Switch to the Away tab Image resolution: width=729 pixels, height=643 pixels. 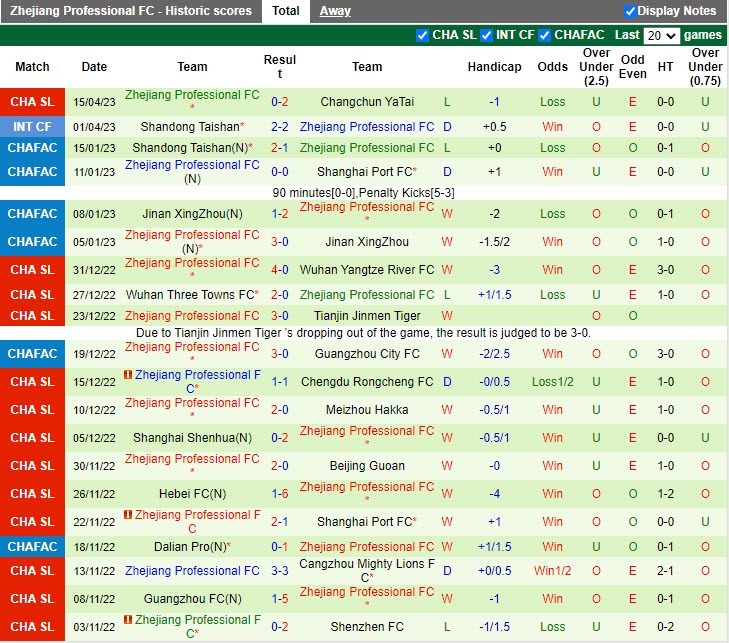335,11
